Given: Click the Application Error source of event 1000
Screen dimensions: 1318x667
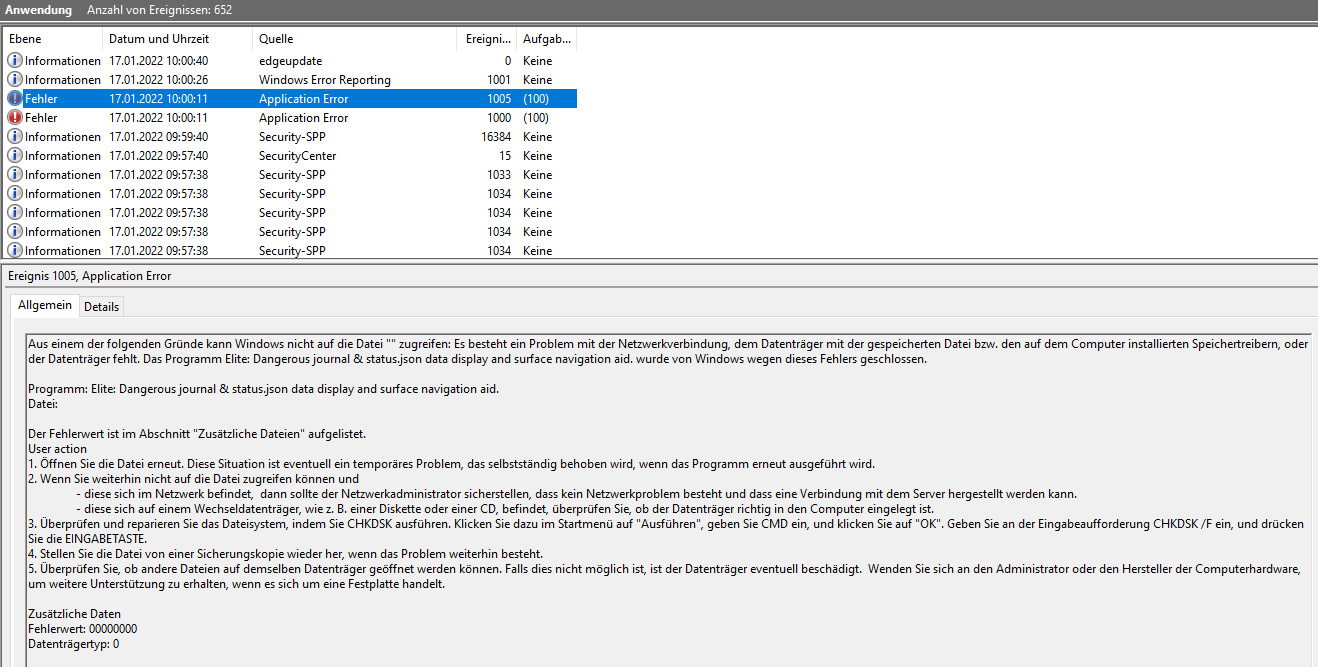Looking at the screenshot, I should 303,118.
